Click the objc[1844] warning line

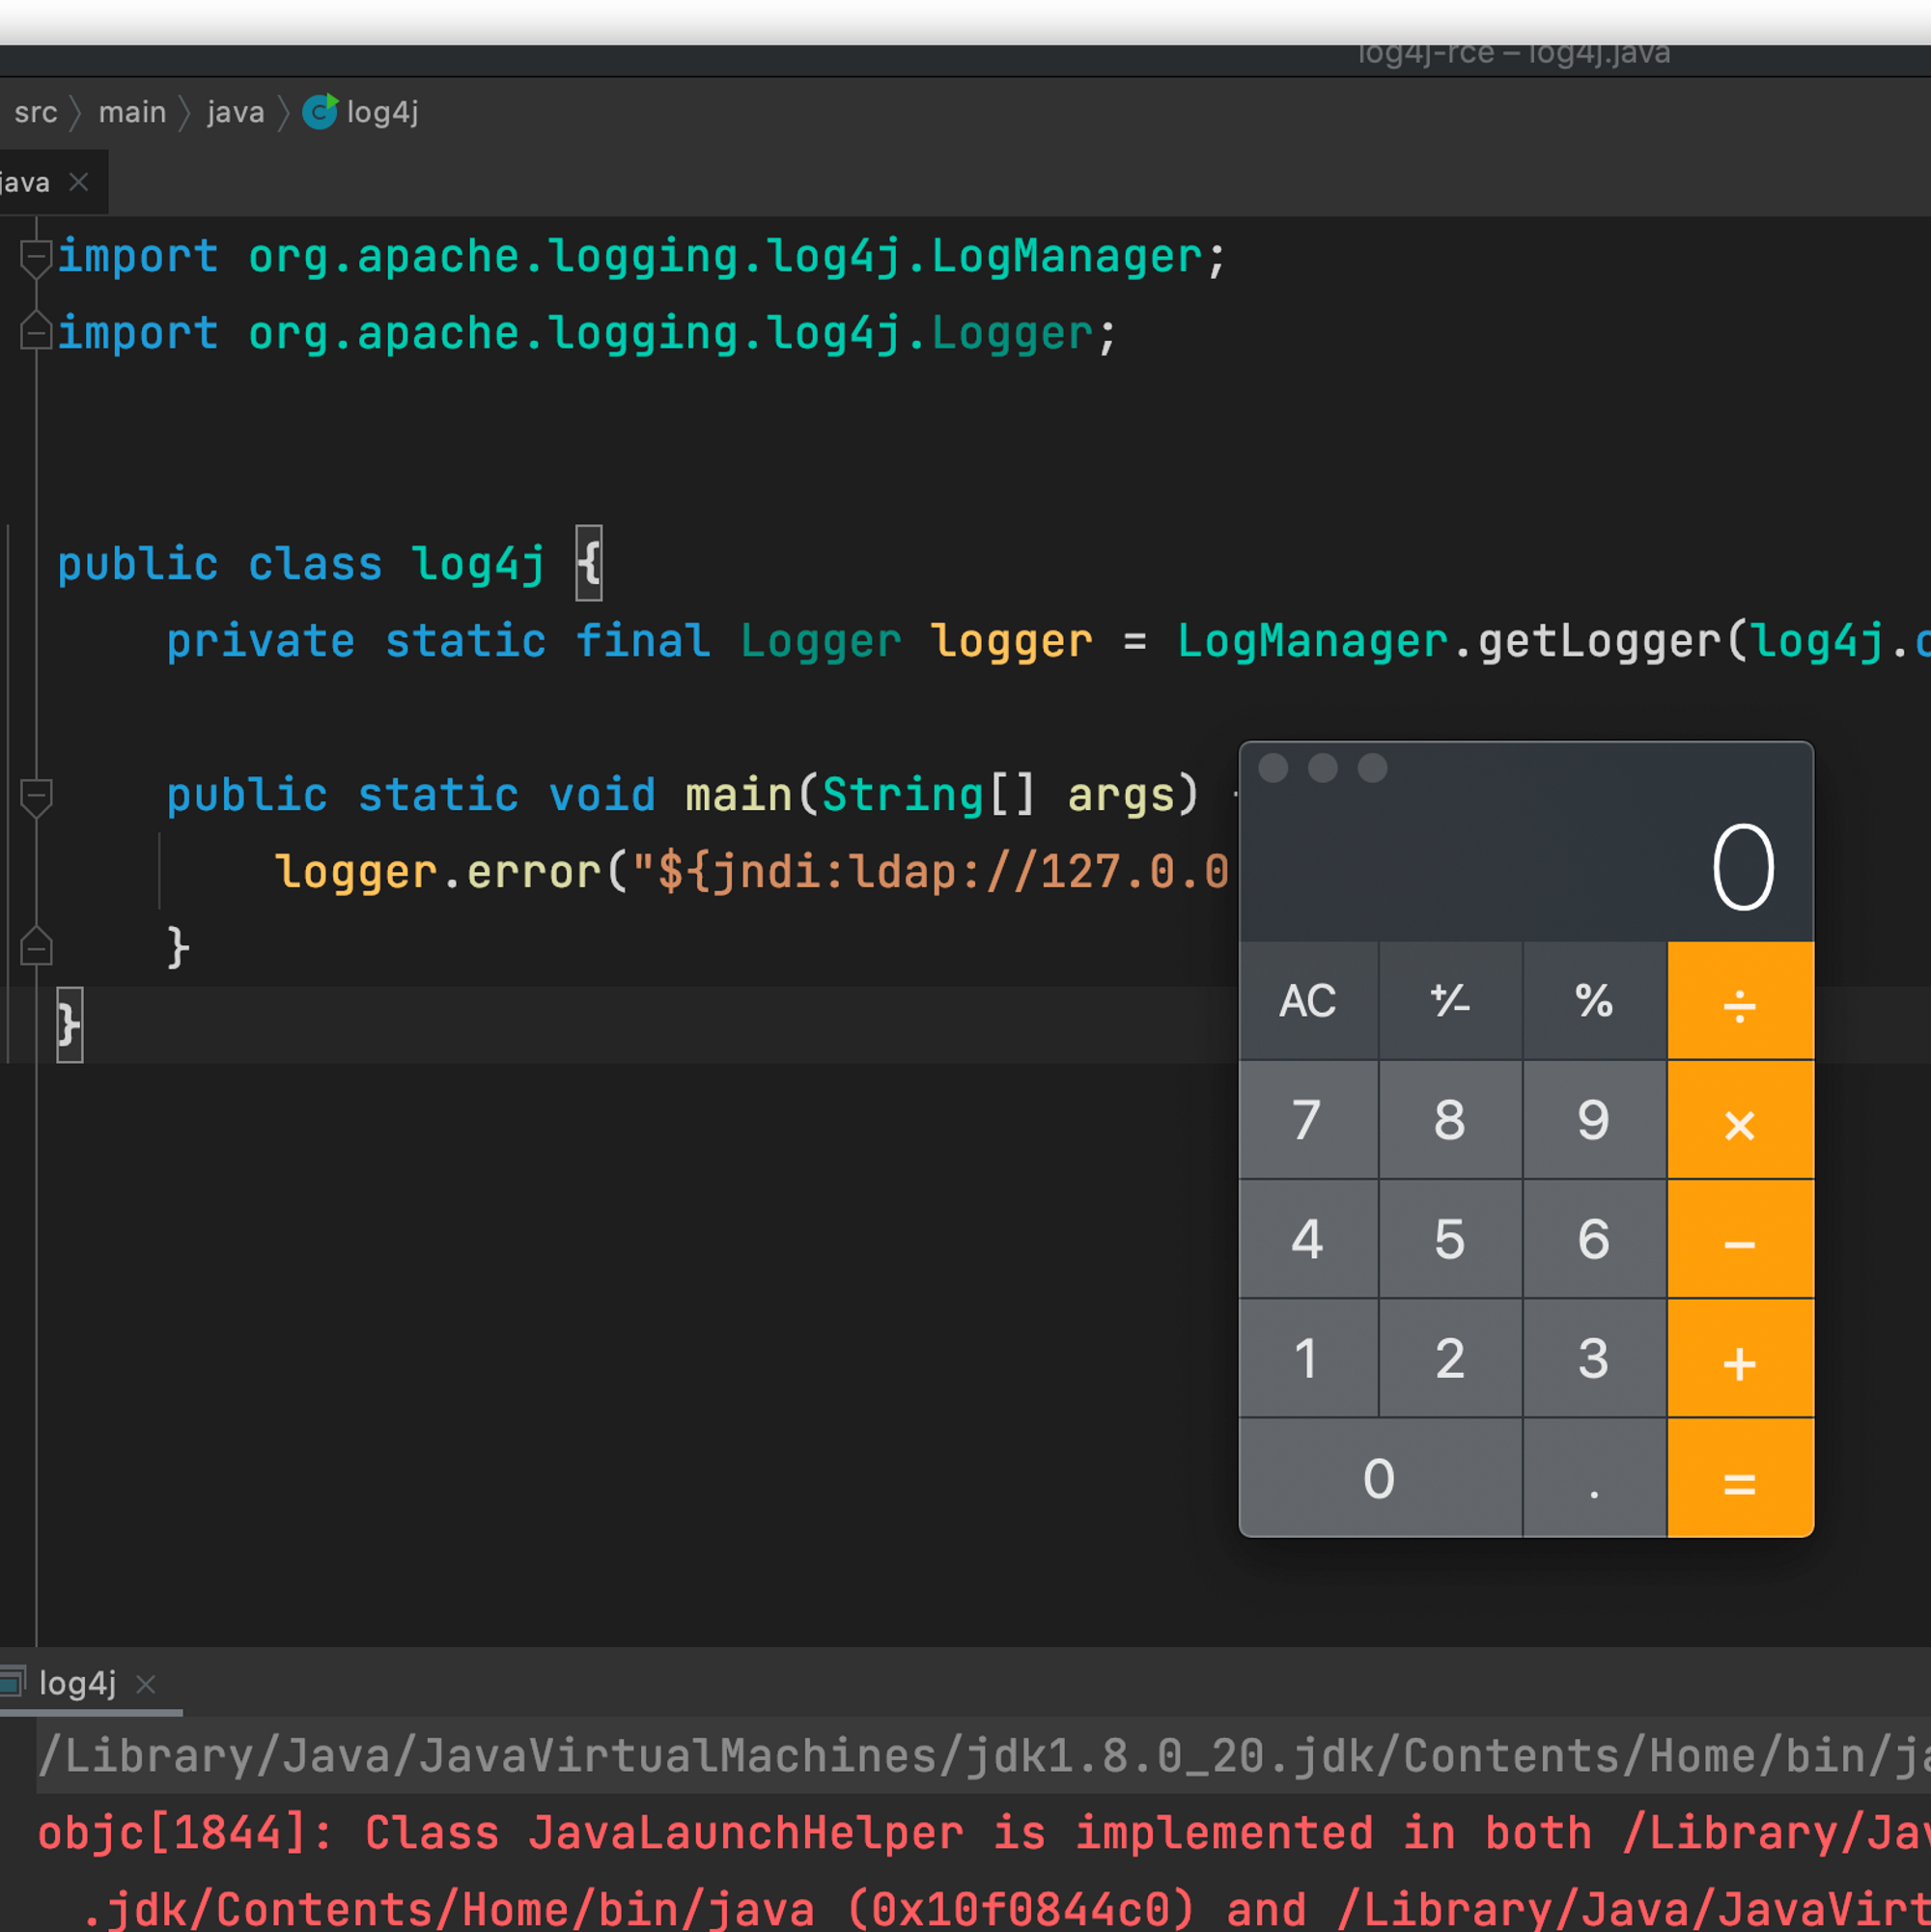[x=983, y=1834]
